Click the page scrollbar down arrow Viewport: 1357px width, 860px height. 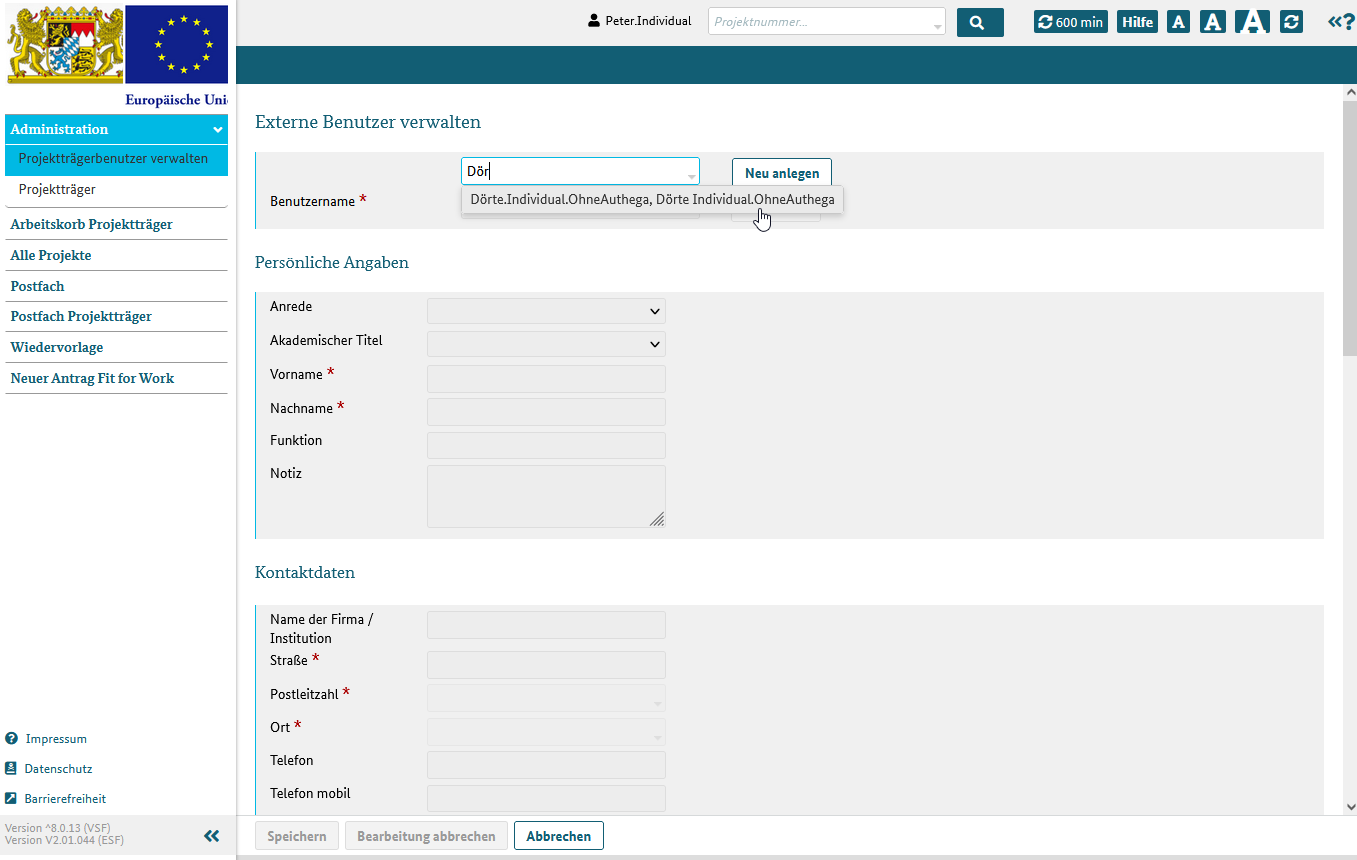coord(1349,806)
